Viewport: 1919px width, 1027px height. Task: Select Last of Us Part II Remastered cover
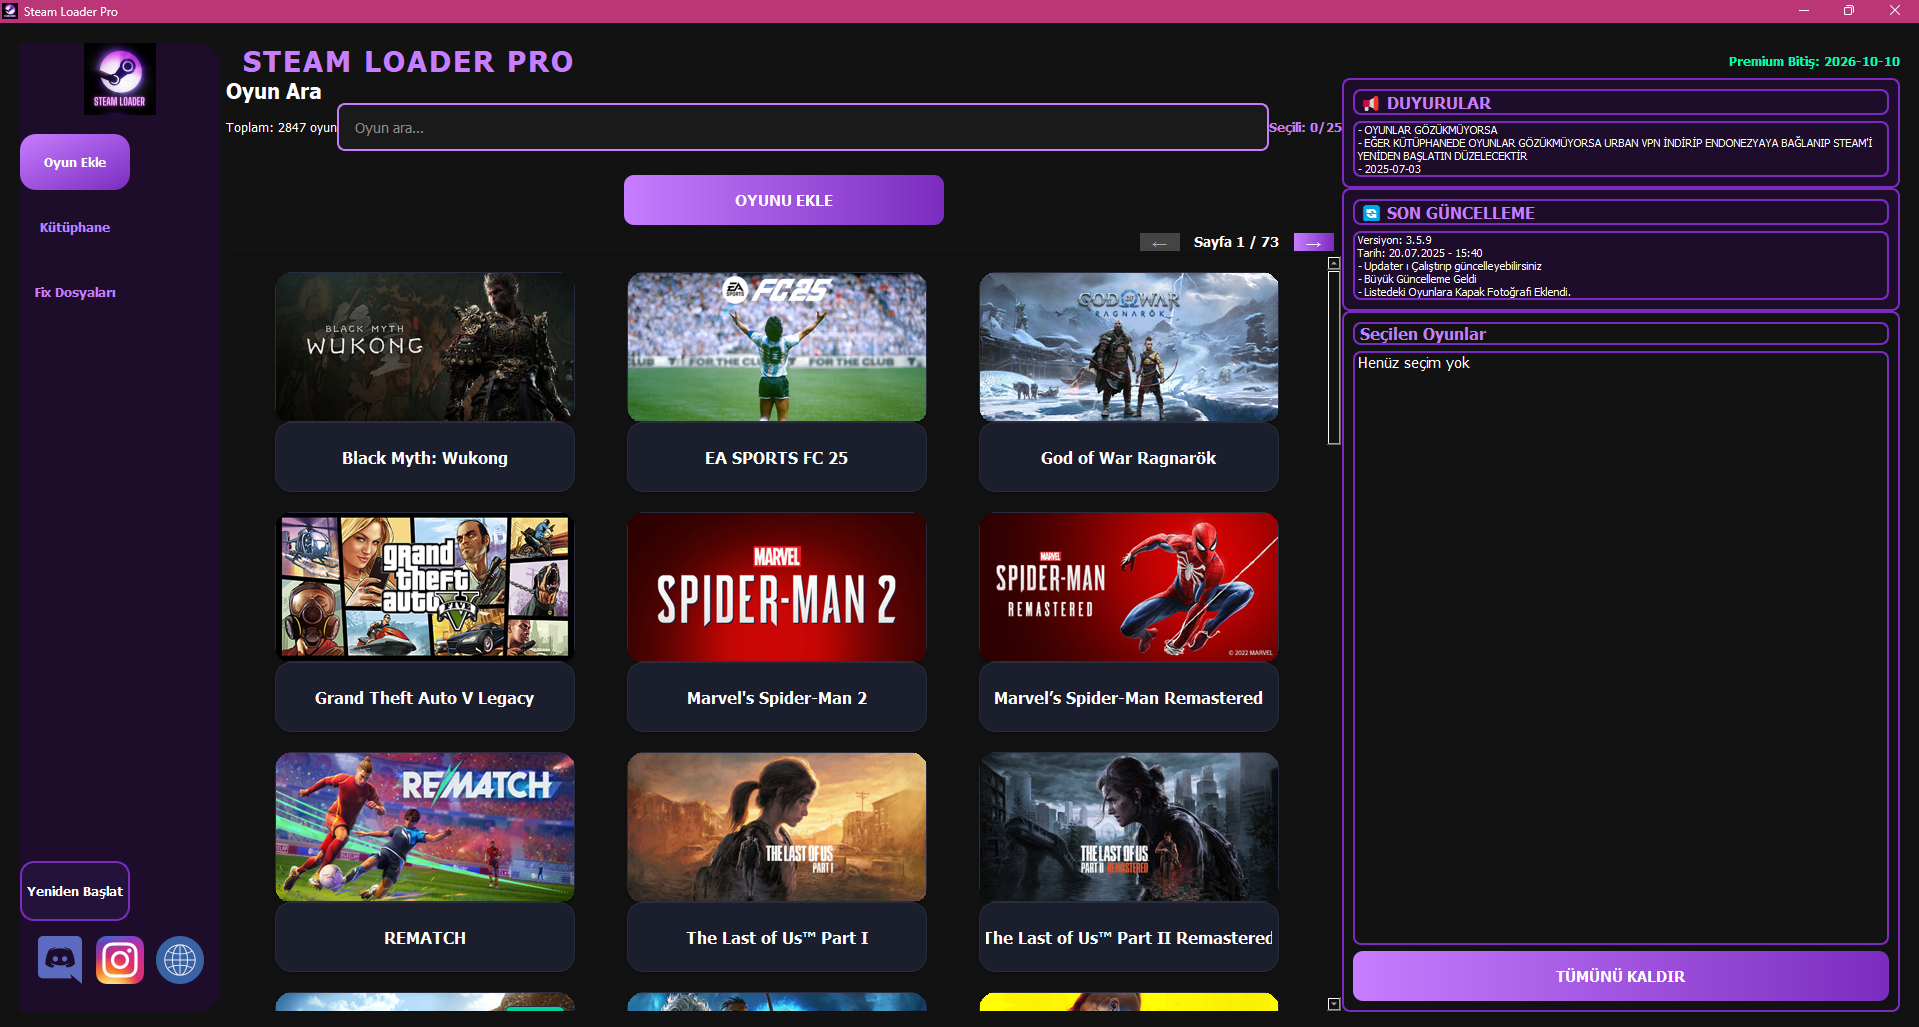[1129, 827]
